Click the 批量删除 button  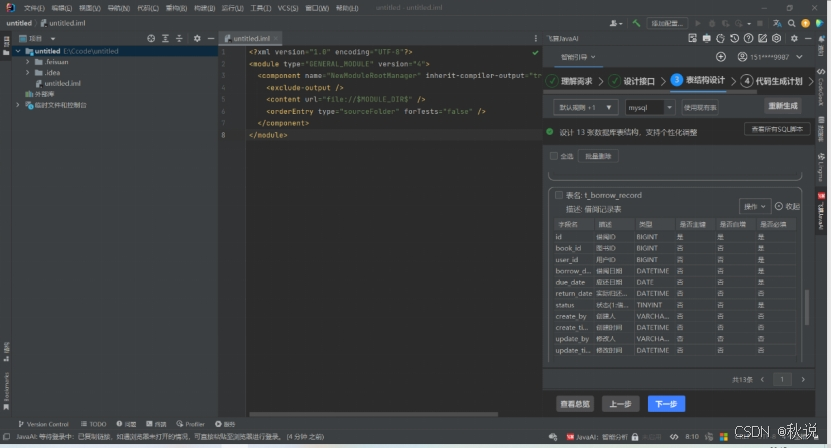(x=598, y=156)
